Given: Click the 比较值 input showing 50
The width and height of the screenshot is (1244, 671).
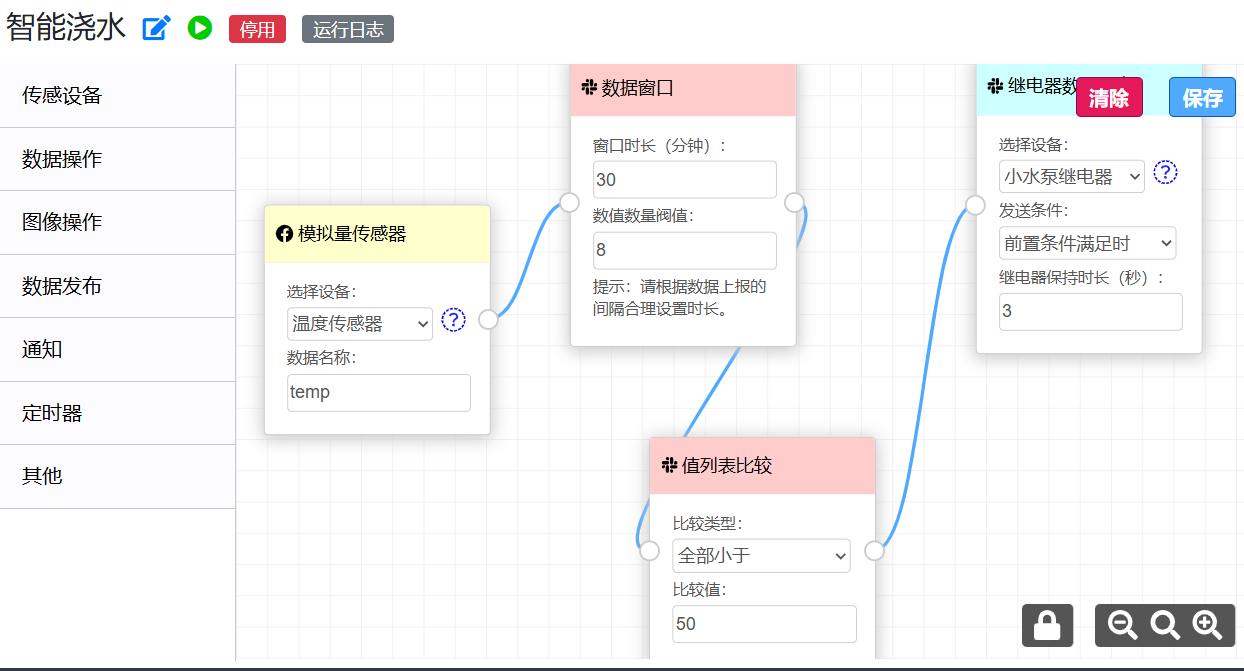Looking at the screenshot, I should pos(764,623).
